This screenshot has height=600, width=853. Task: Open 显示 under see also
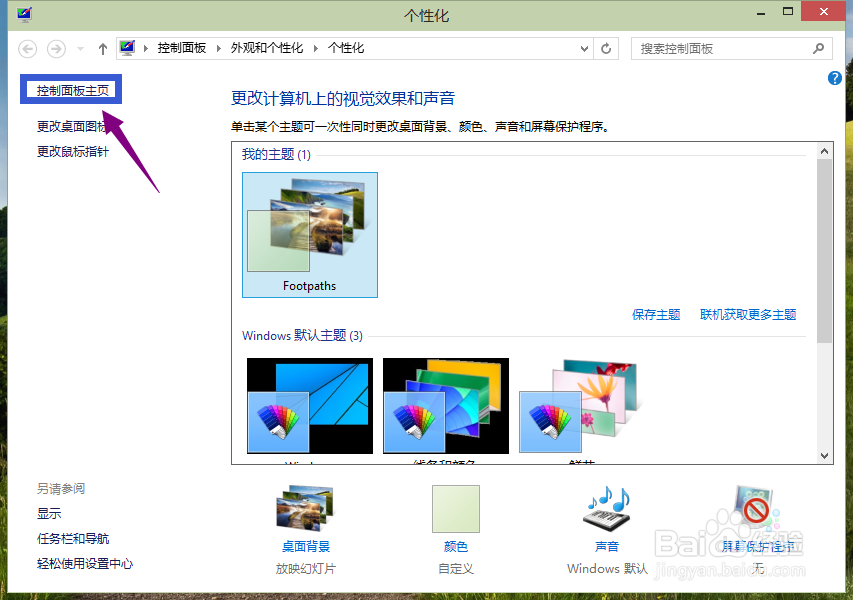point(49,513)
